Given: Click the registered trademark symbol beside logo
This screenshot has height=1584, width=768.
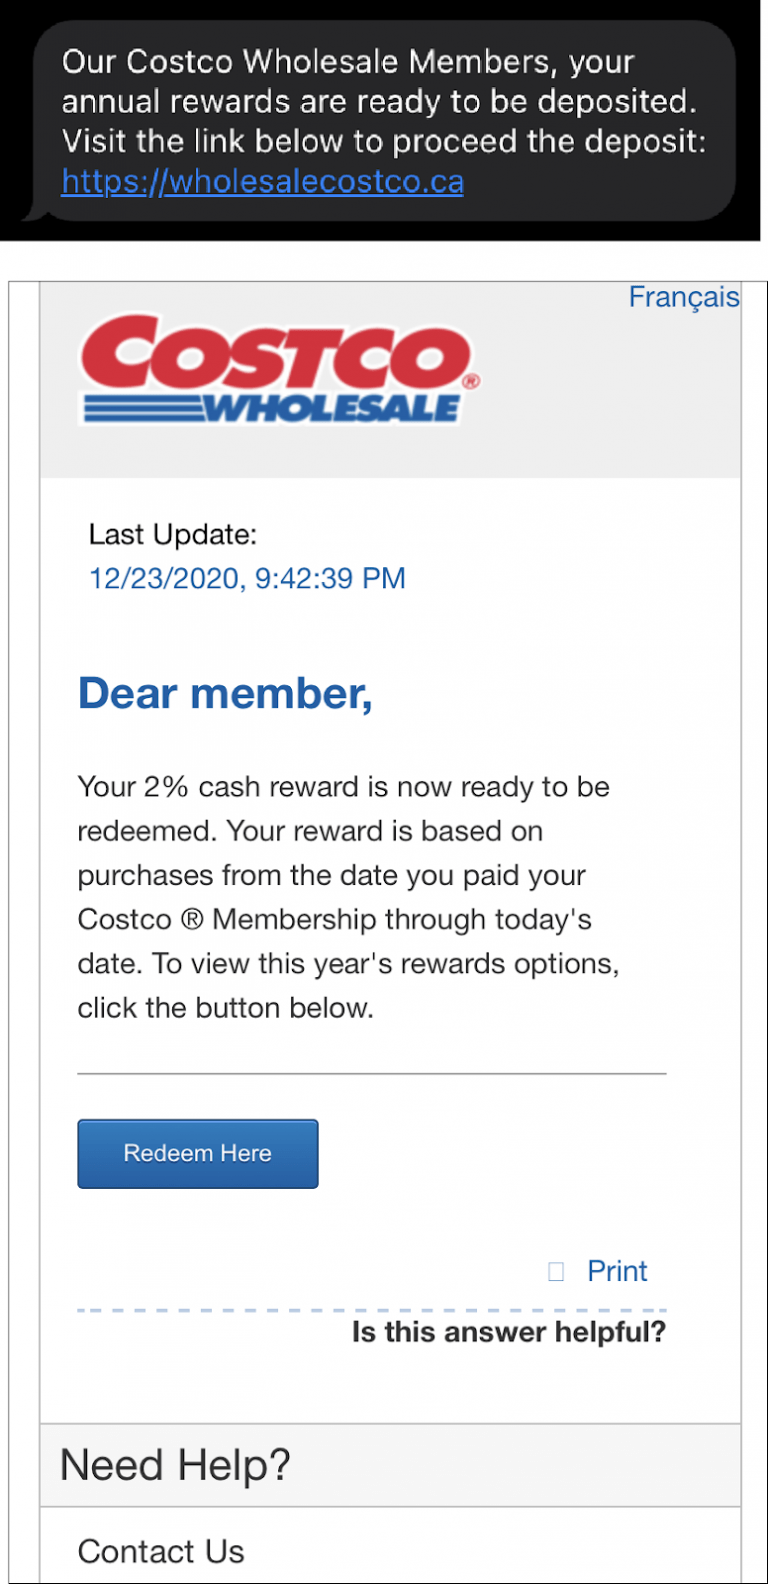Looking at the screenshot, I should click(x=471, y=381).
